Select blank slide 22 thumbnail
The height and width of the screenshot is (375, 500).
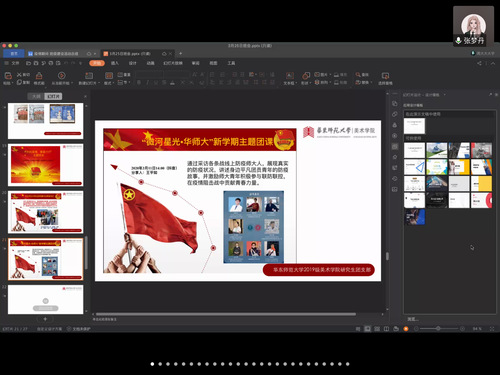click(46, 299)
